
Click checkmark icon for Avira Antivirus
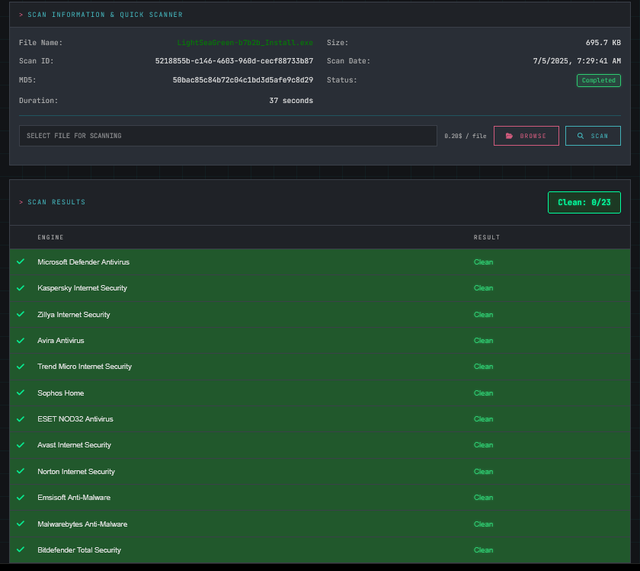coord(20,340)
